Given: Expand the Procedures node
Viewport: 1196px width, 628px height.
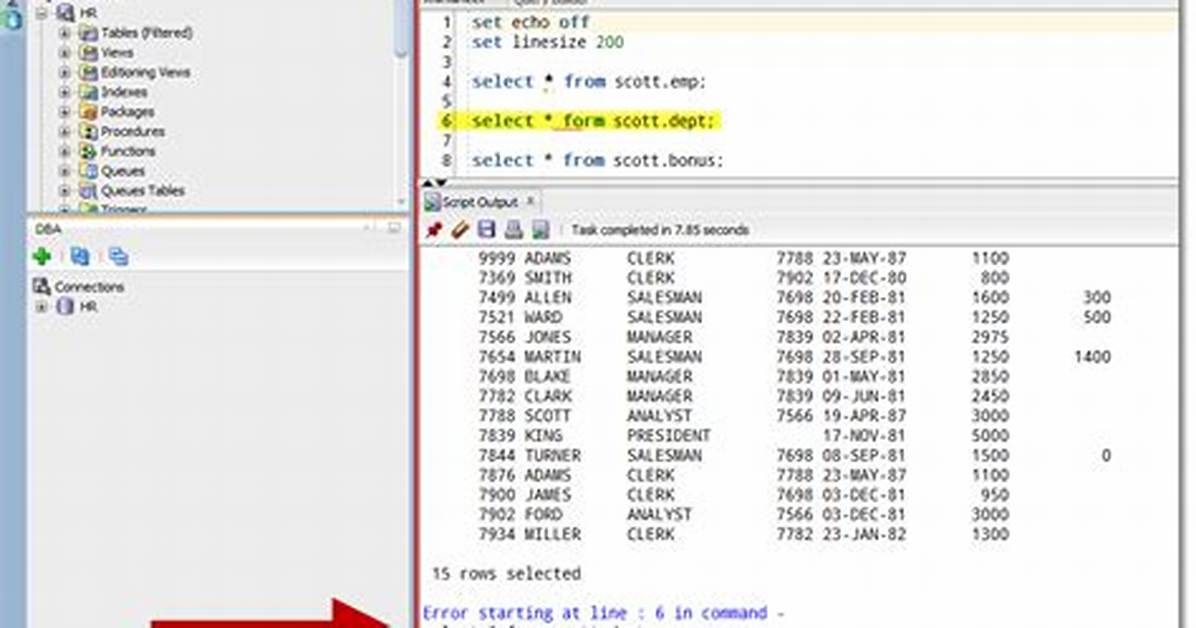Looking at the screenshot, I should click(x=65, y=131).
